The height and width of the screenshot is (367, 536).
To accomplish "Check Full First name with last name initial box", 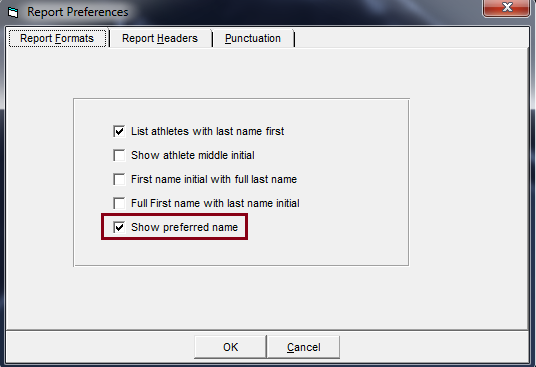I will click(x=119, y=203).
